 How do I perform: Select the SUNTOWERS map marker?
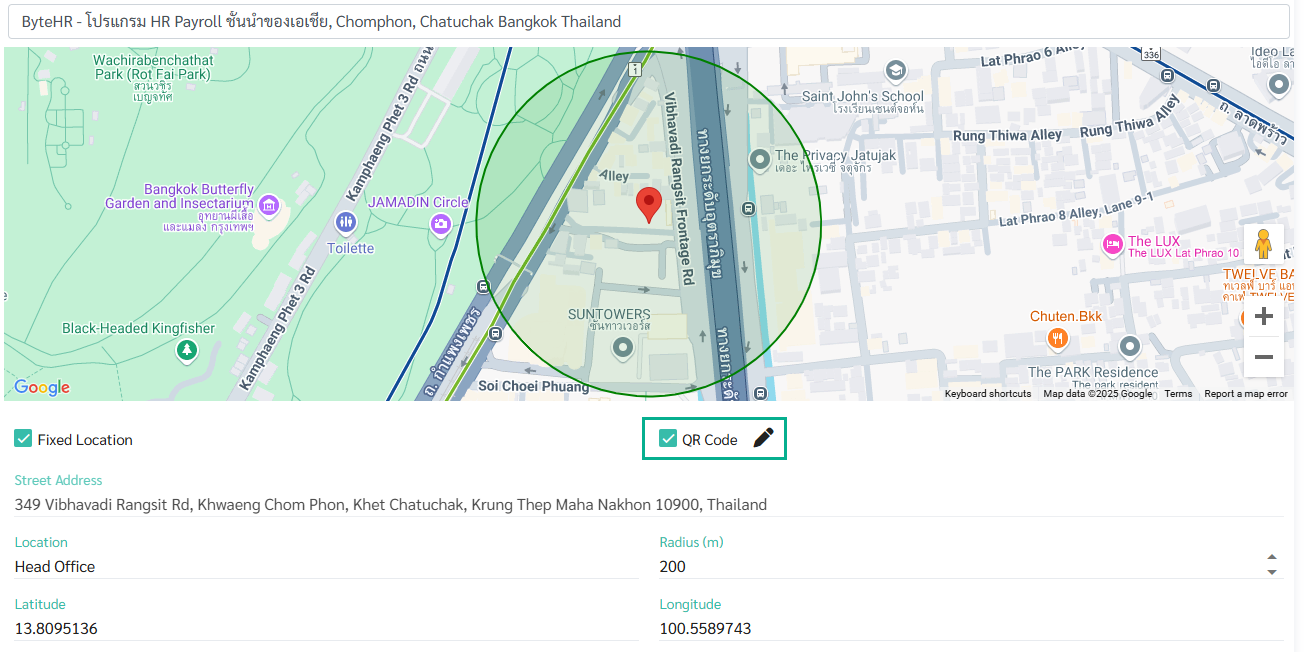(x=623, y=348)
